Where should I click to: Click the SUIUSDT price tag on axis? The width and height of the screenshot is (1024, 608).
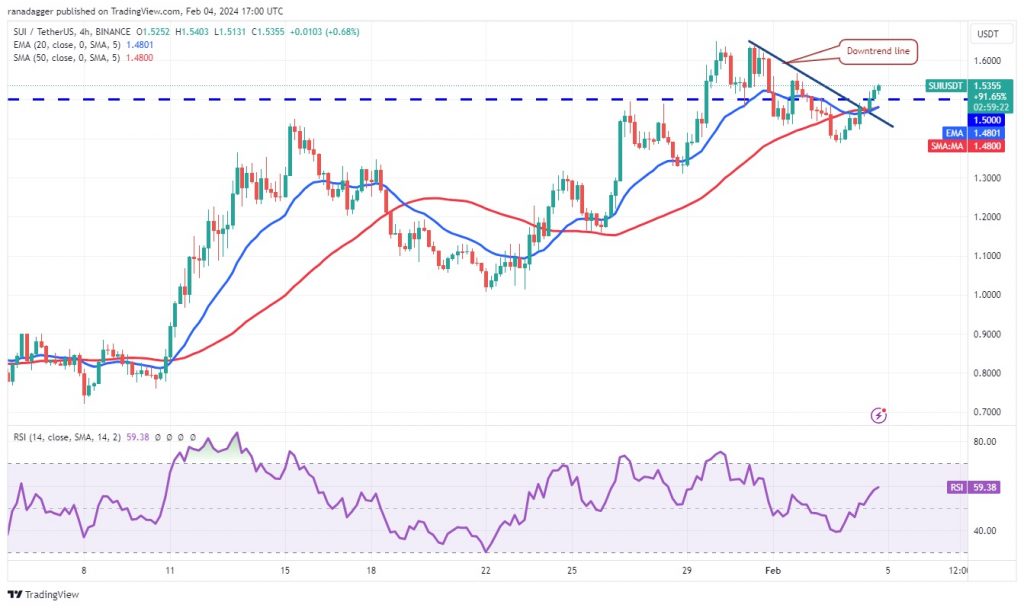tap(946, 86)
